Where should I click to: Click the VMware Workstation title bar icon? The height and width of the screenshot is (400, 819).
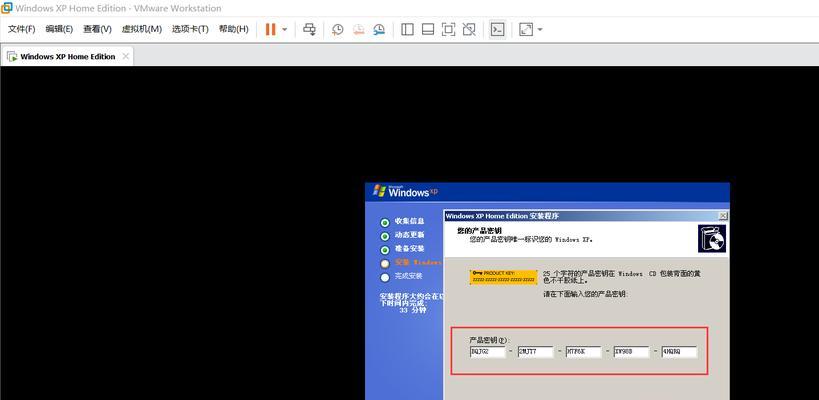(6, 8)
